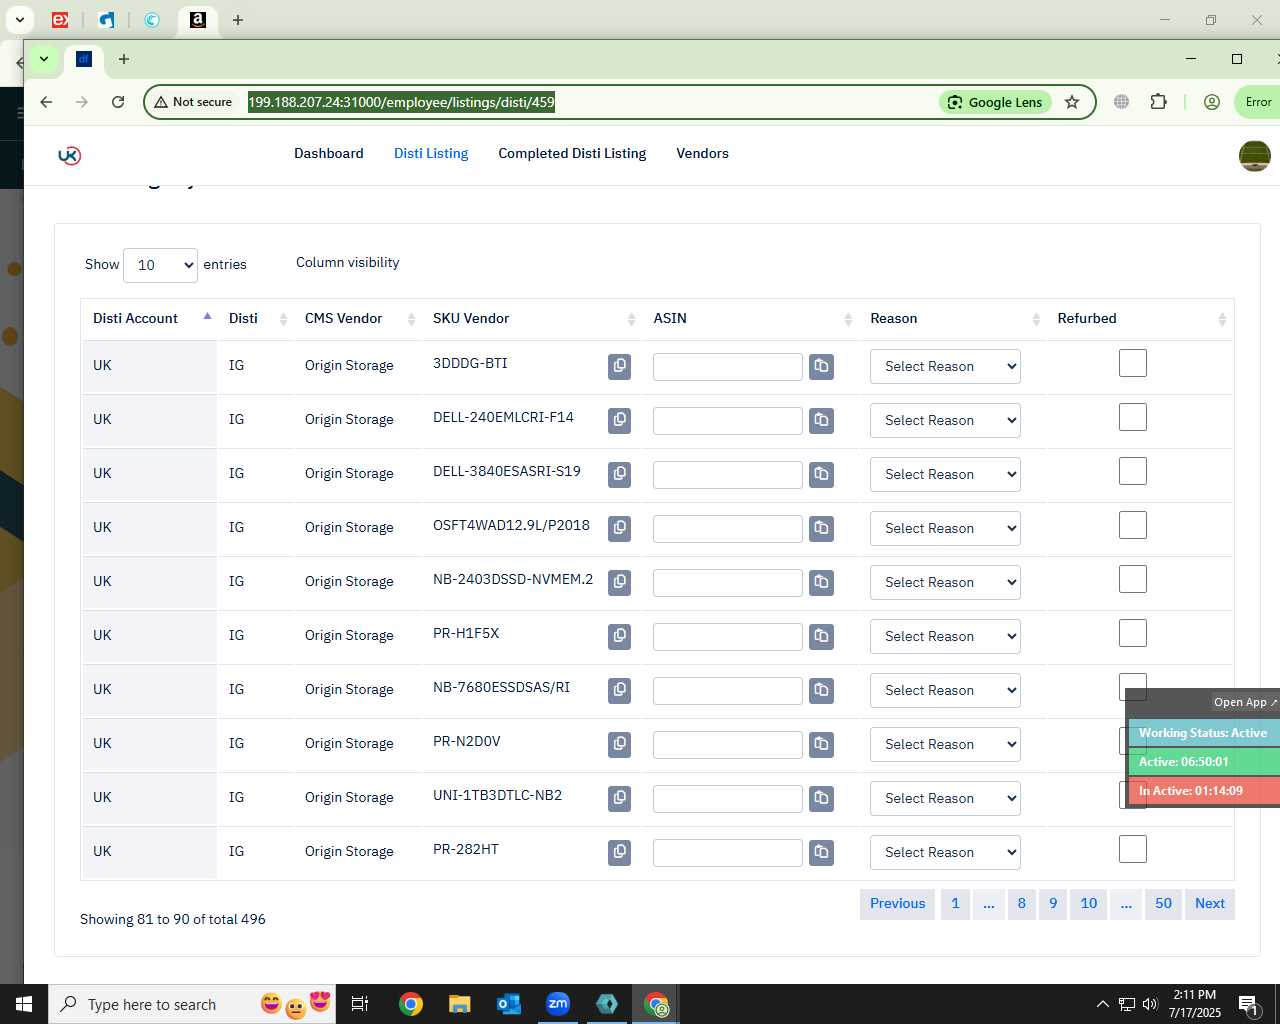Copy SKU PR-282HT using copy icon
This screenshot has height=1024, width=1280.
pyautogui.click(x=620, y=852)
